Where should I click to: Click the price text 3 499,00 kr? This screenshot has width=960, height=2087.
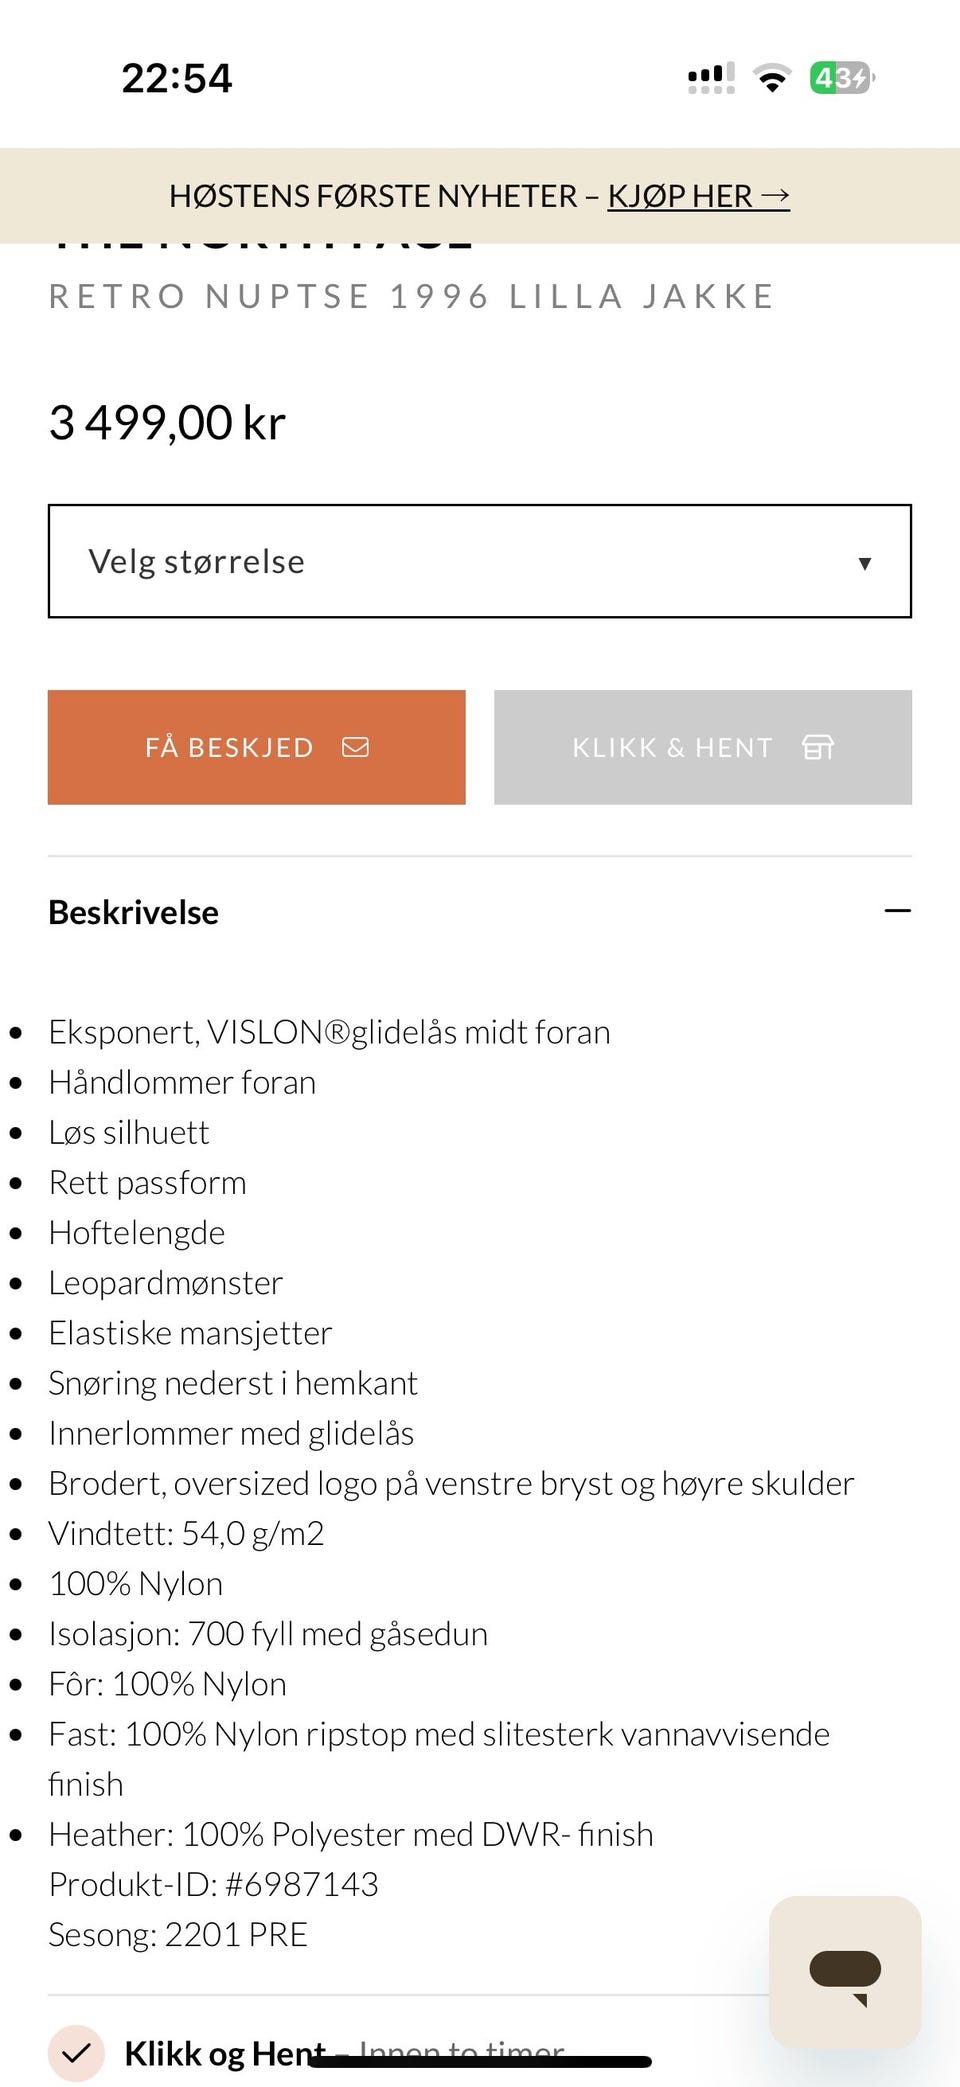[167, 420]
